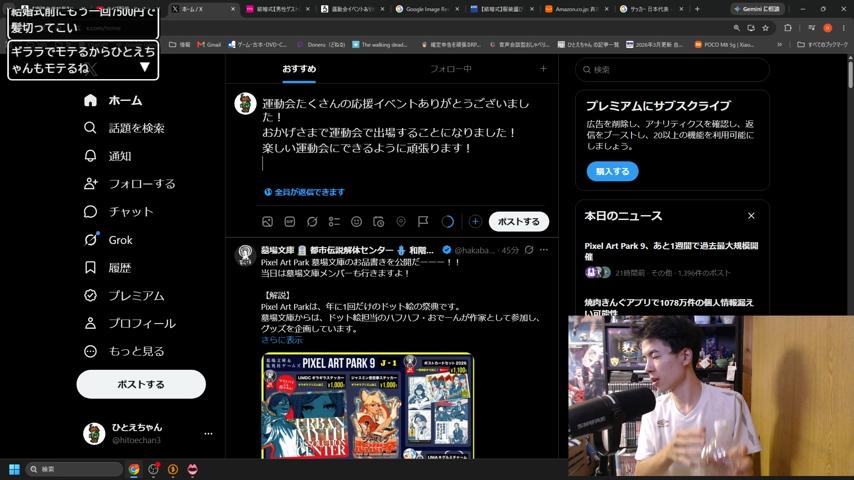Open a new Chrome tab with plus
Screen dimensions: 854x480
pyautogui.click(x=697, y=9)
